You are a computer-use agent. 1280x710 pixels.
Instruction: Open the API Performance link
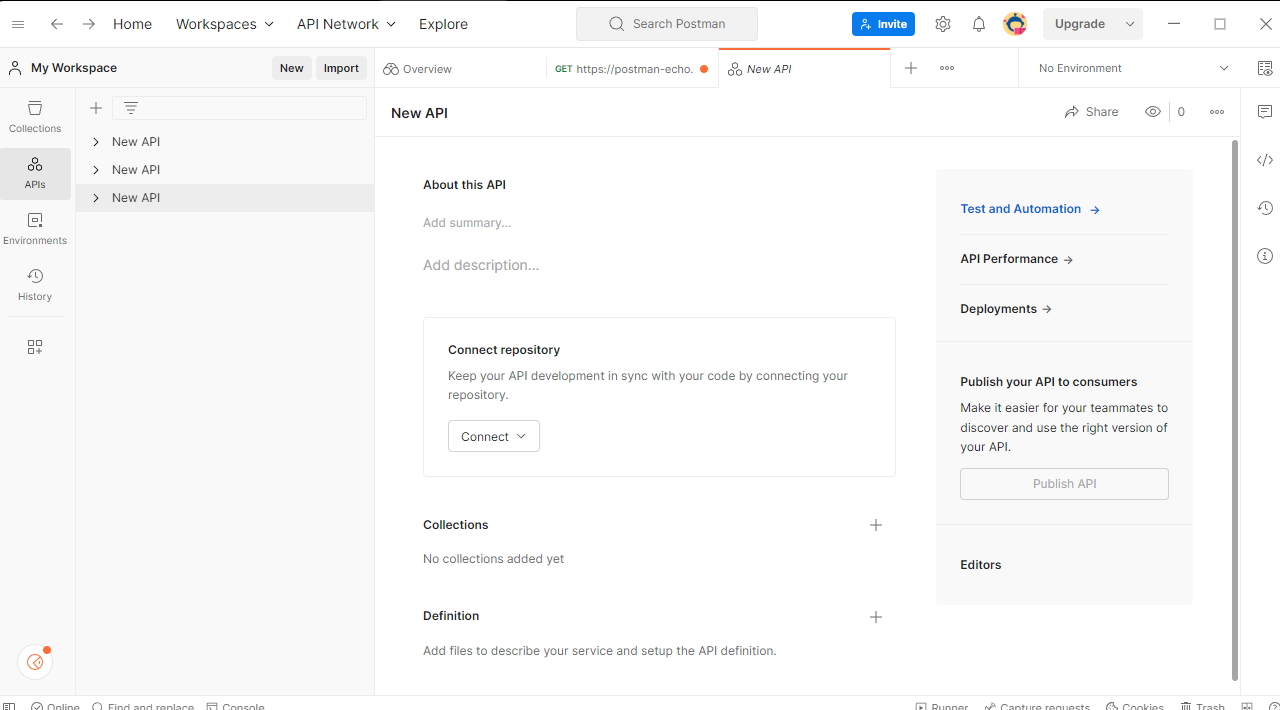1017,259
